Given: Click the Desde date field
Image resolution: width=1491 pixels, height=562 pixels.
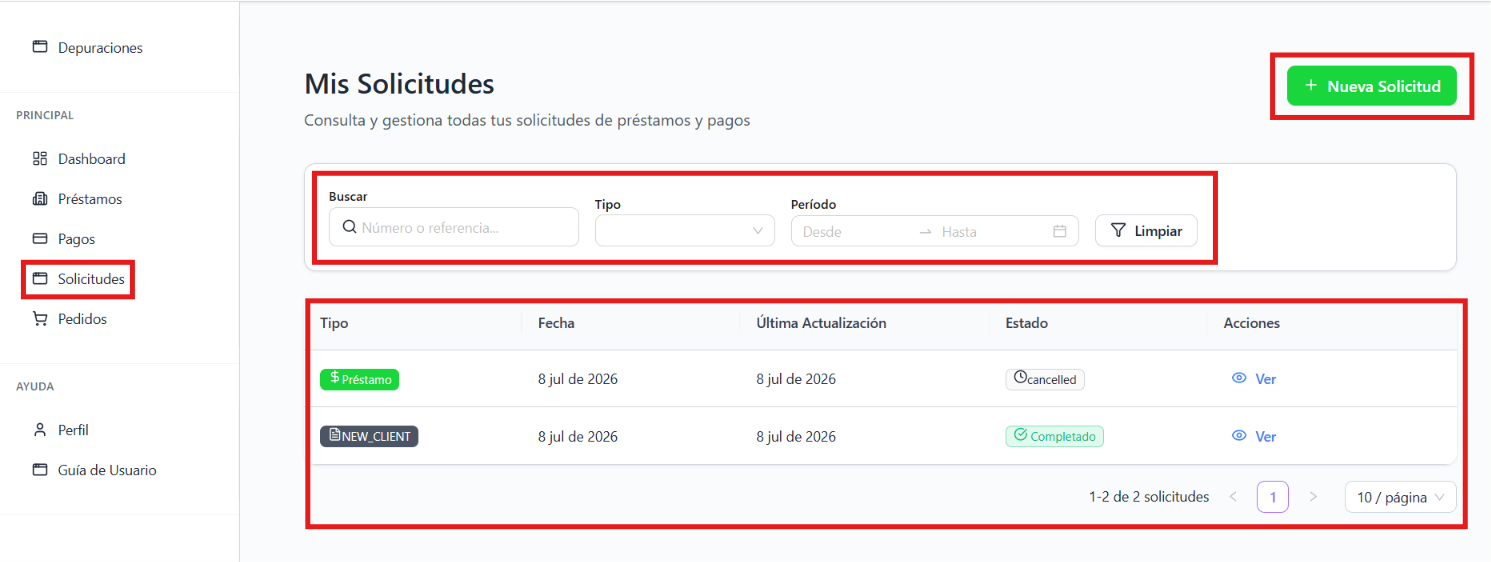Looking at the screenshot, I should pyautogui.click(x=855, y=231).
